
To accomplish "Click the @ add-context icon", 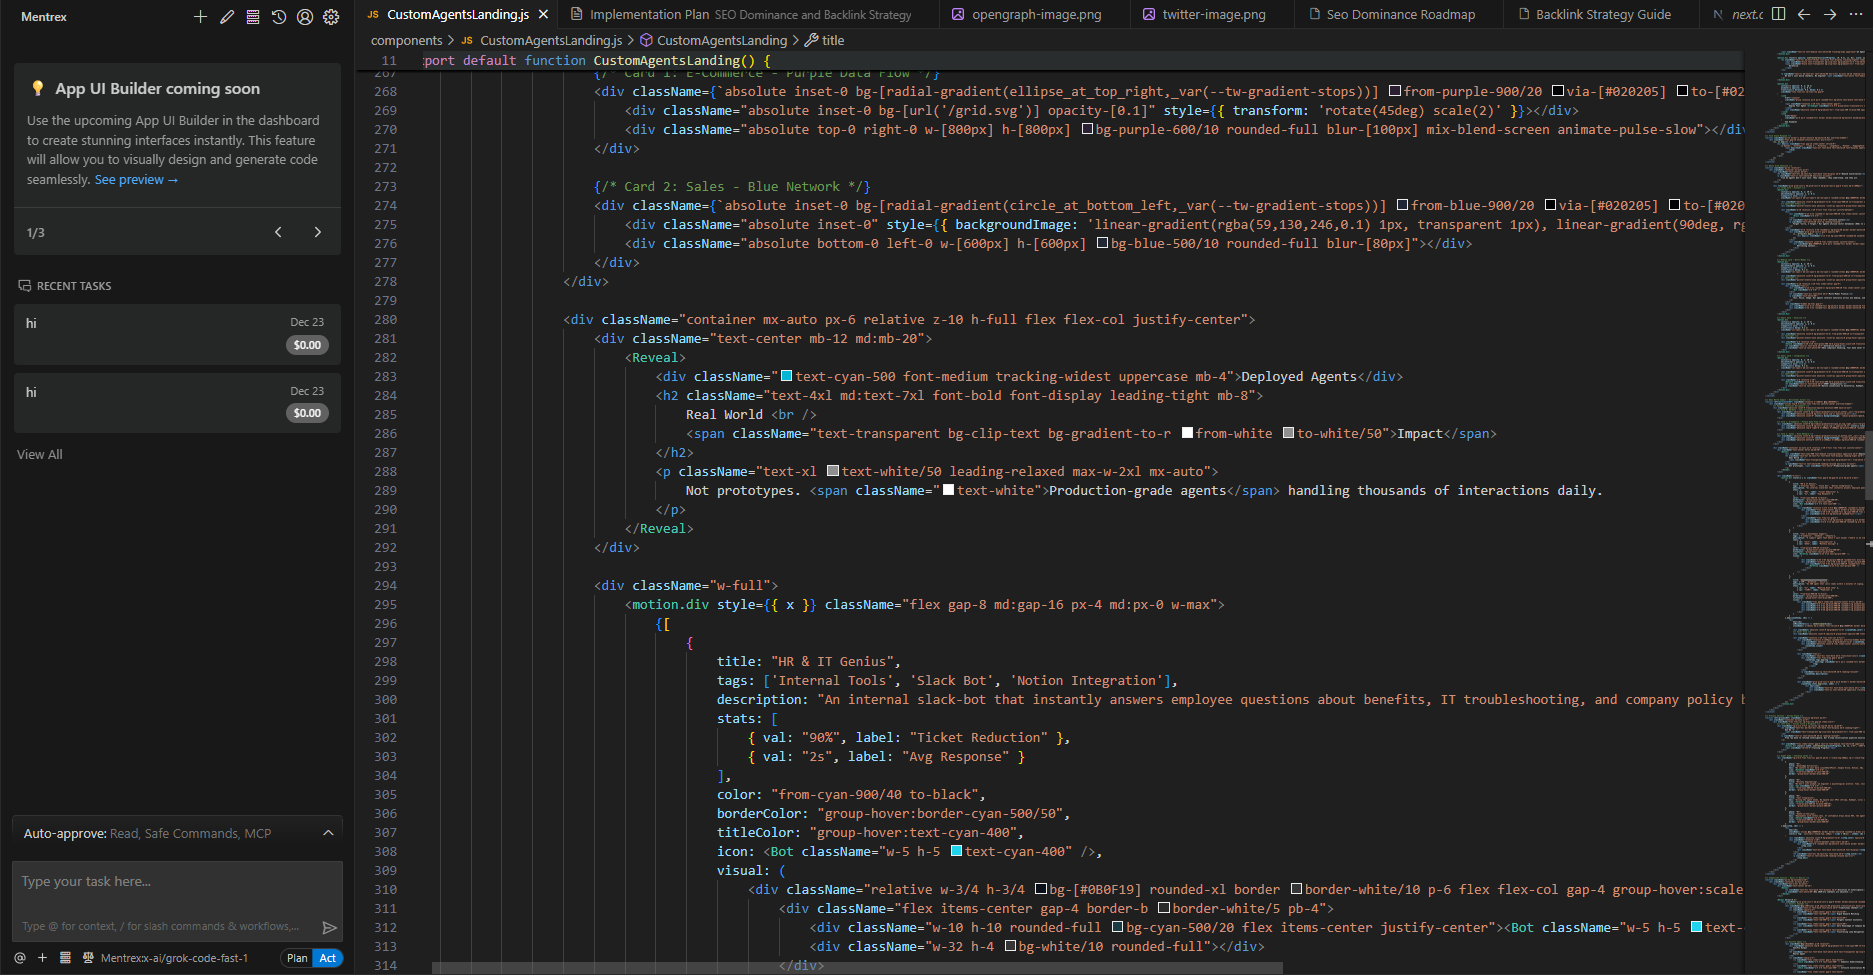I will (20, 958).
